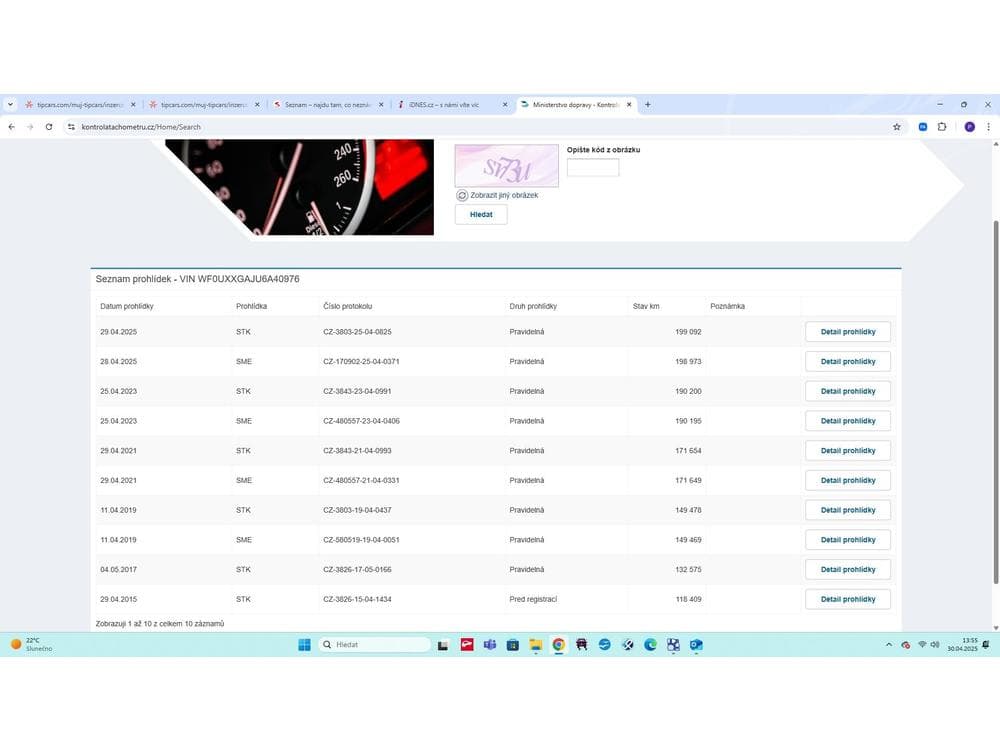Reload the page with the refresh icon
Viewport: 1000px width, 750px height.
click(x=49, y=127)
